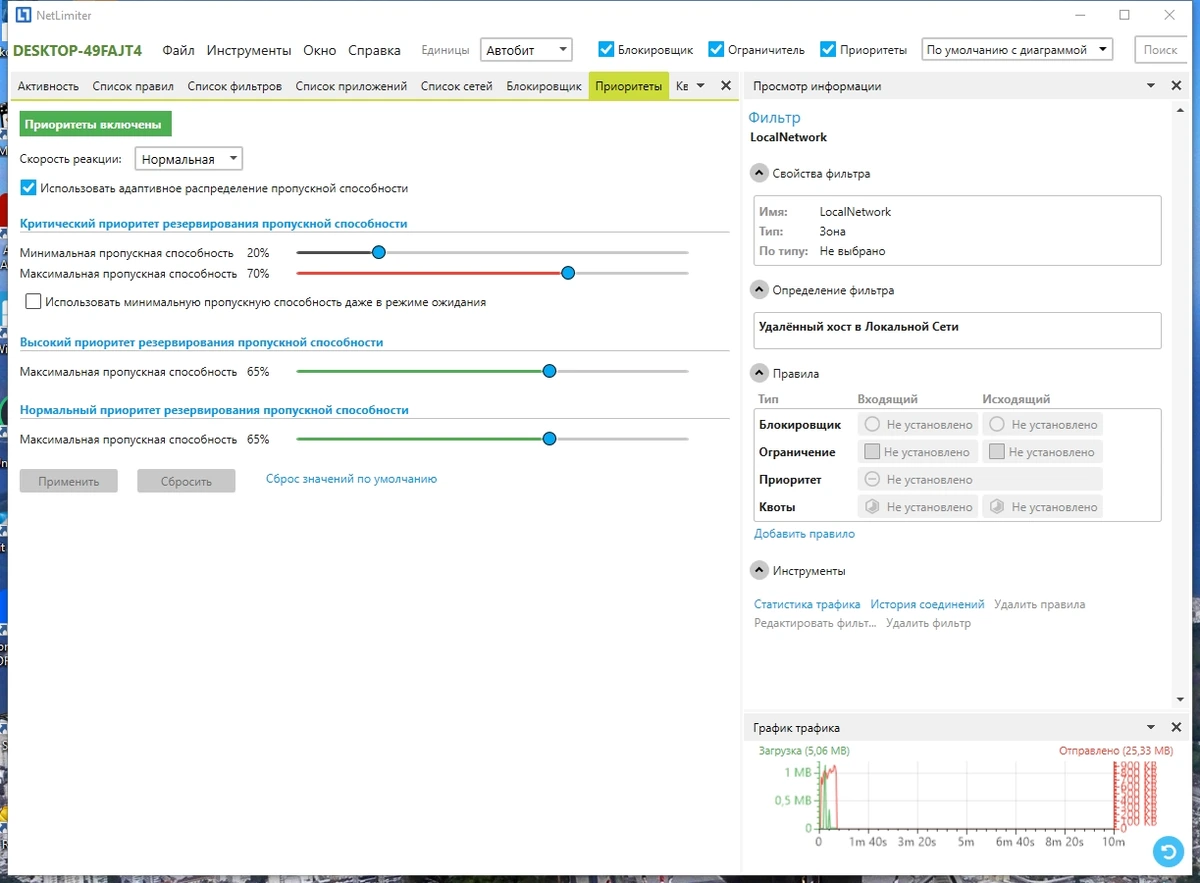The width and height of the screenshot is (1200, 883).
Task: Set outgoing Блокировщик rule radio
Action: coord(997,424)
